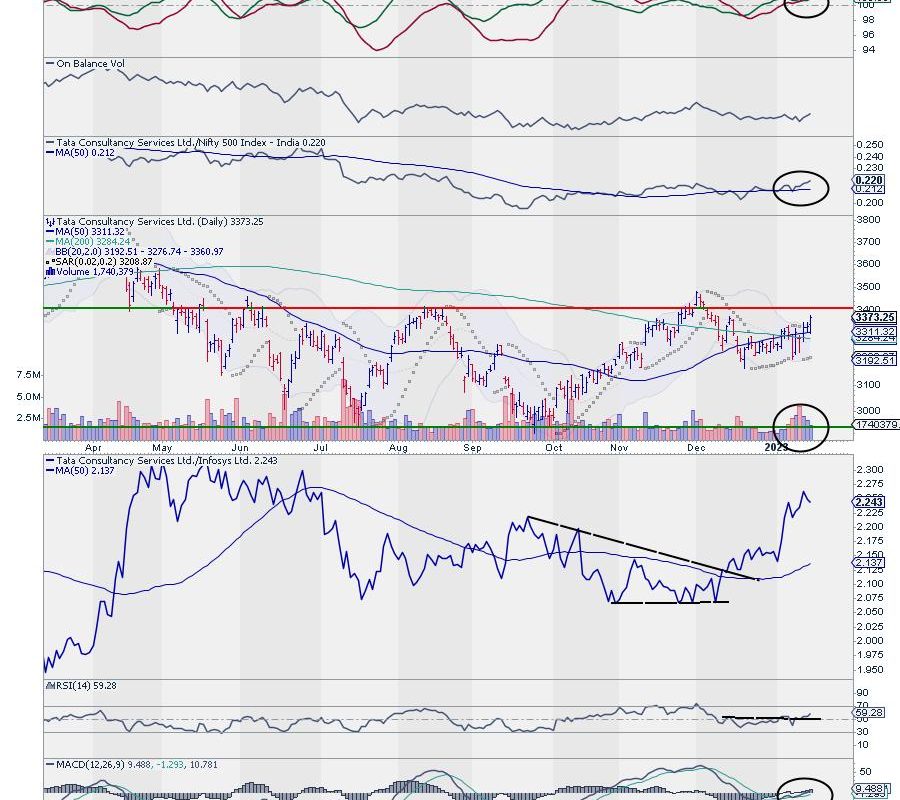Click the 'May' month label on time axis
The width and height of the screenshot is (900, 800).
(x=162, y=448)
